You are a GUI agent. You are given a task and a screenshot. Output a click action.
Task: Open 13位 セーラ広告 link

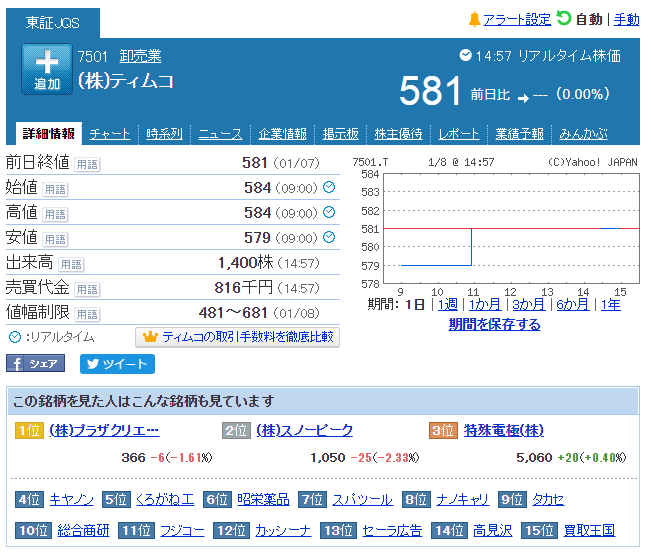[392, 530]
